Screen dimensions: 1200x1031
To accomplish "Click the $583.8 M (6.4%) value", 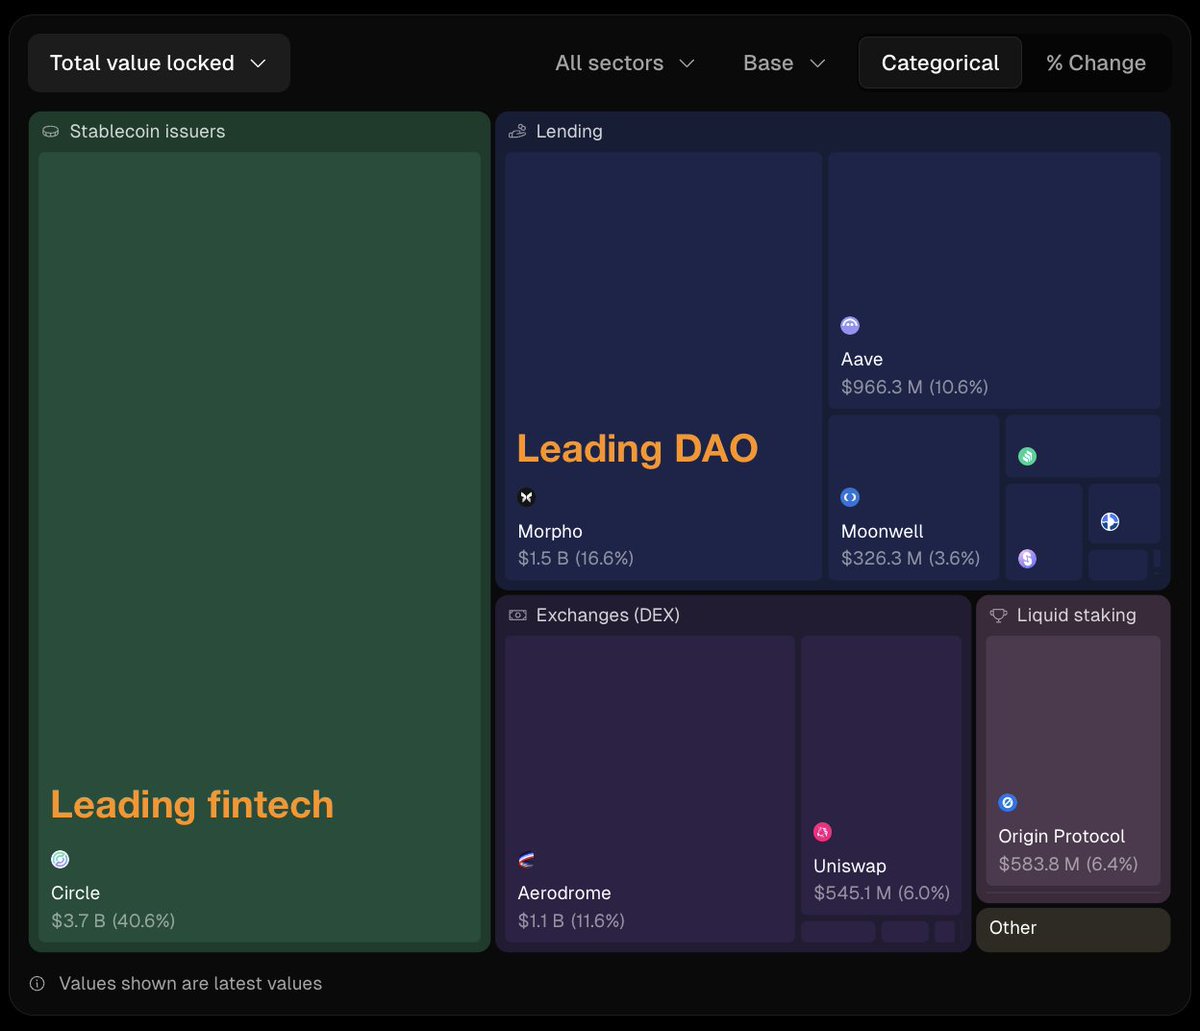I will 1068,864.
